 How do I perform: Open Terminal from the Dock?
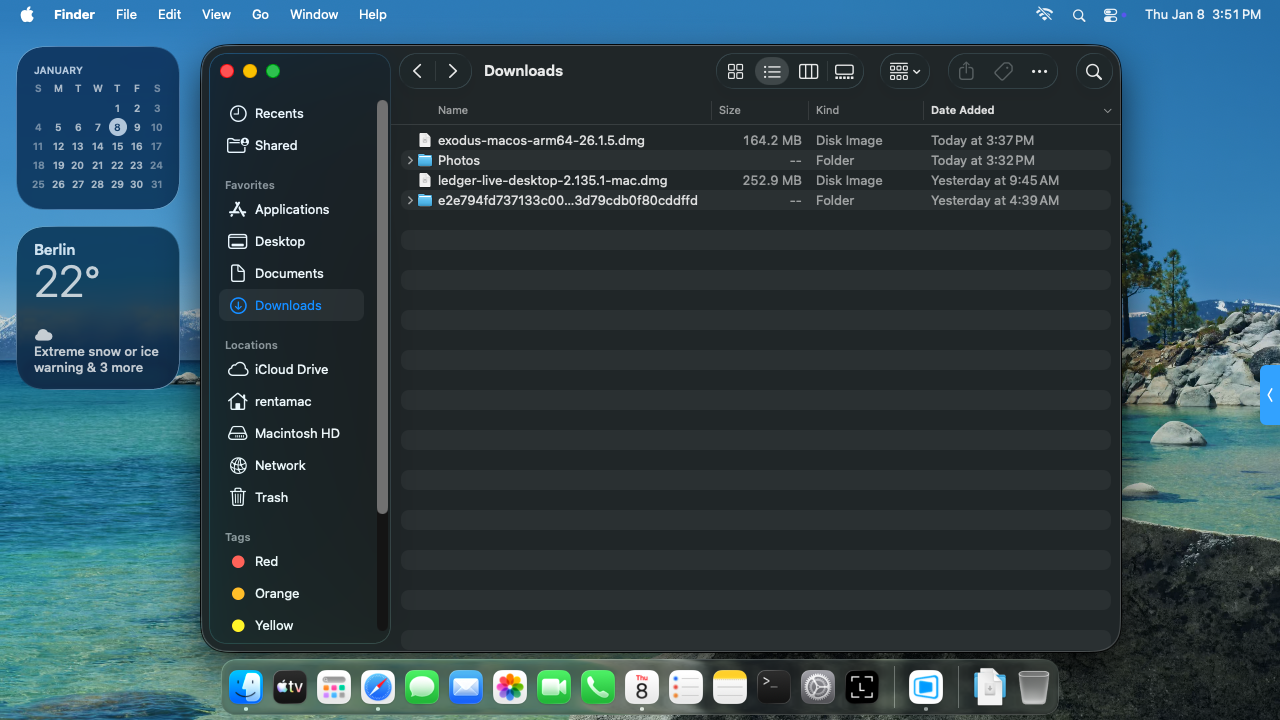(x=773, y=687)
